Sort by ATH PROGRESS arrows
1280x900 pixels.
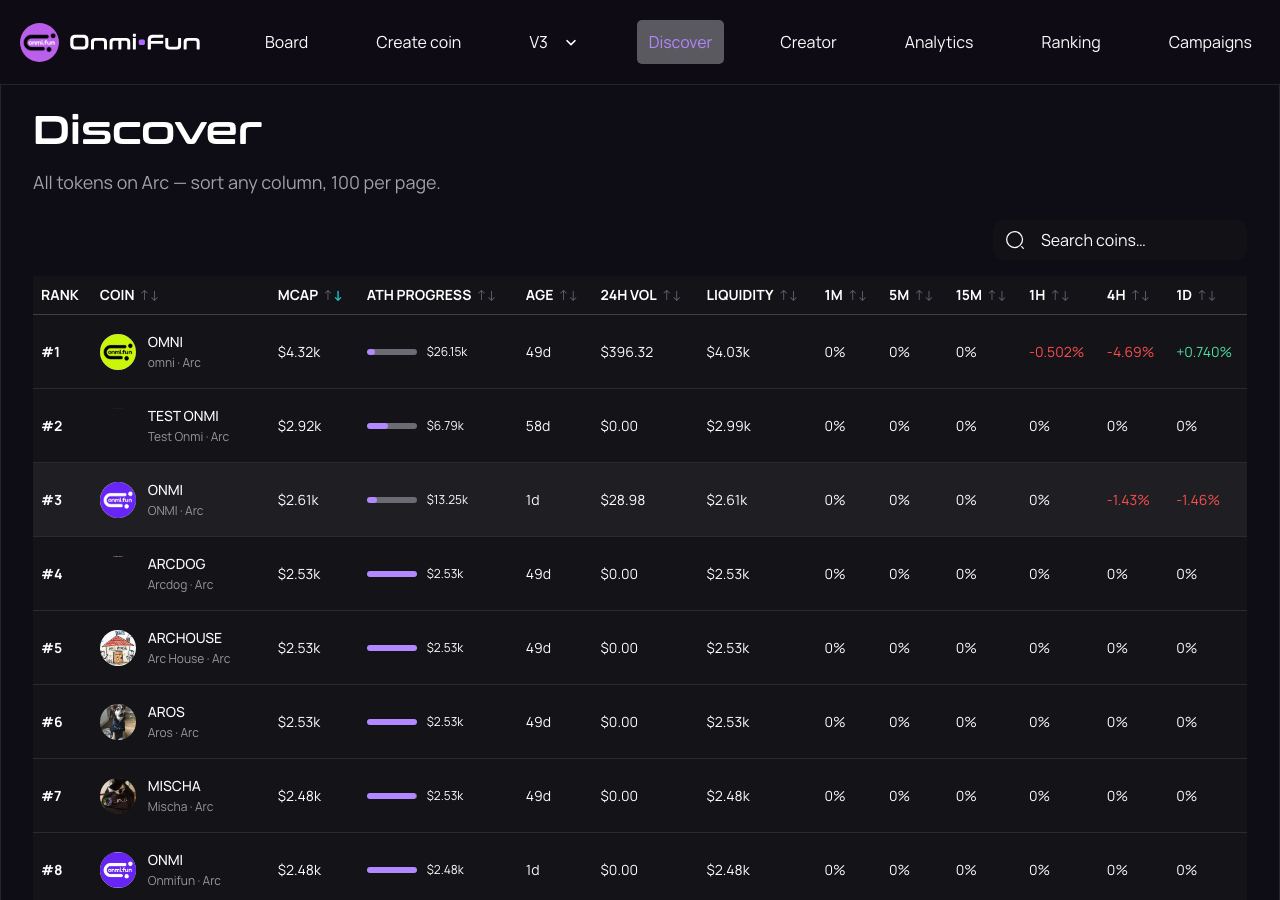tap(487, 295)
